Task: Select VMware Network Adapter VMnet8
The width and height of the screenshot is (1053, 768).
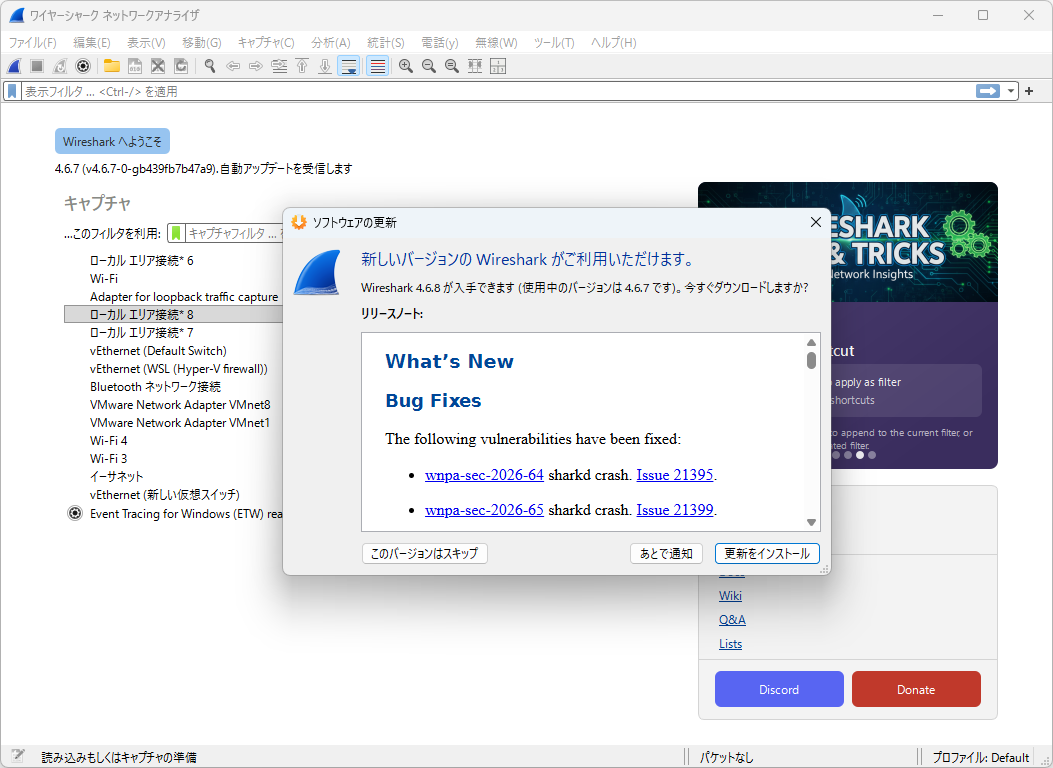Action: point(180,405)
